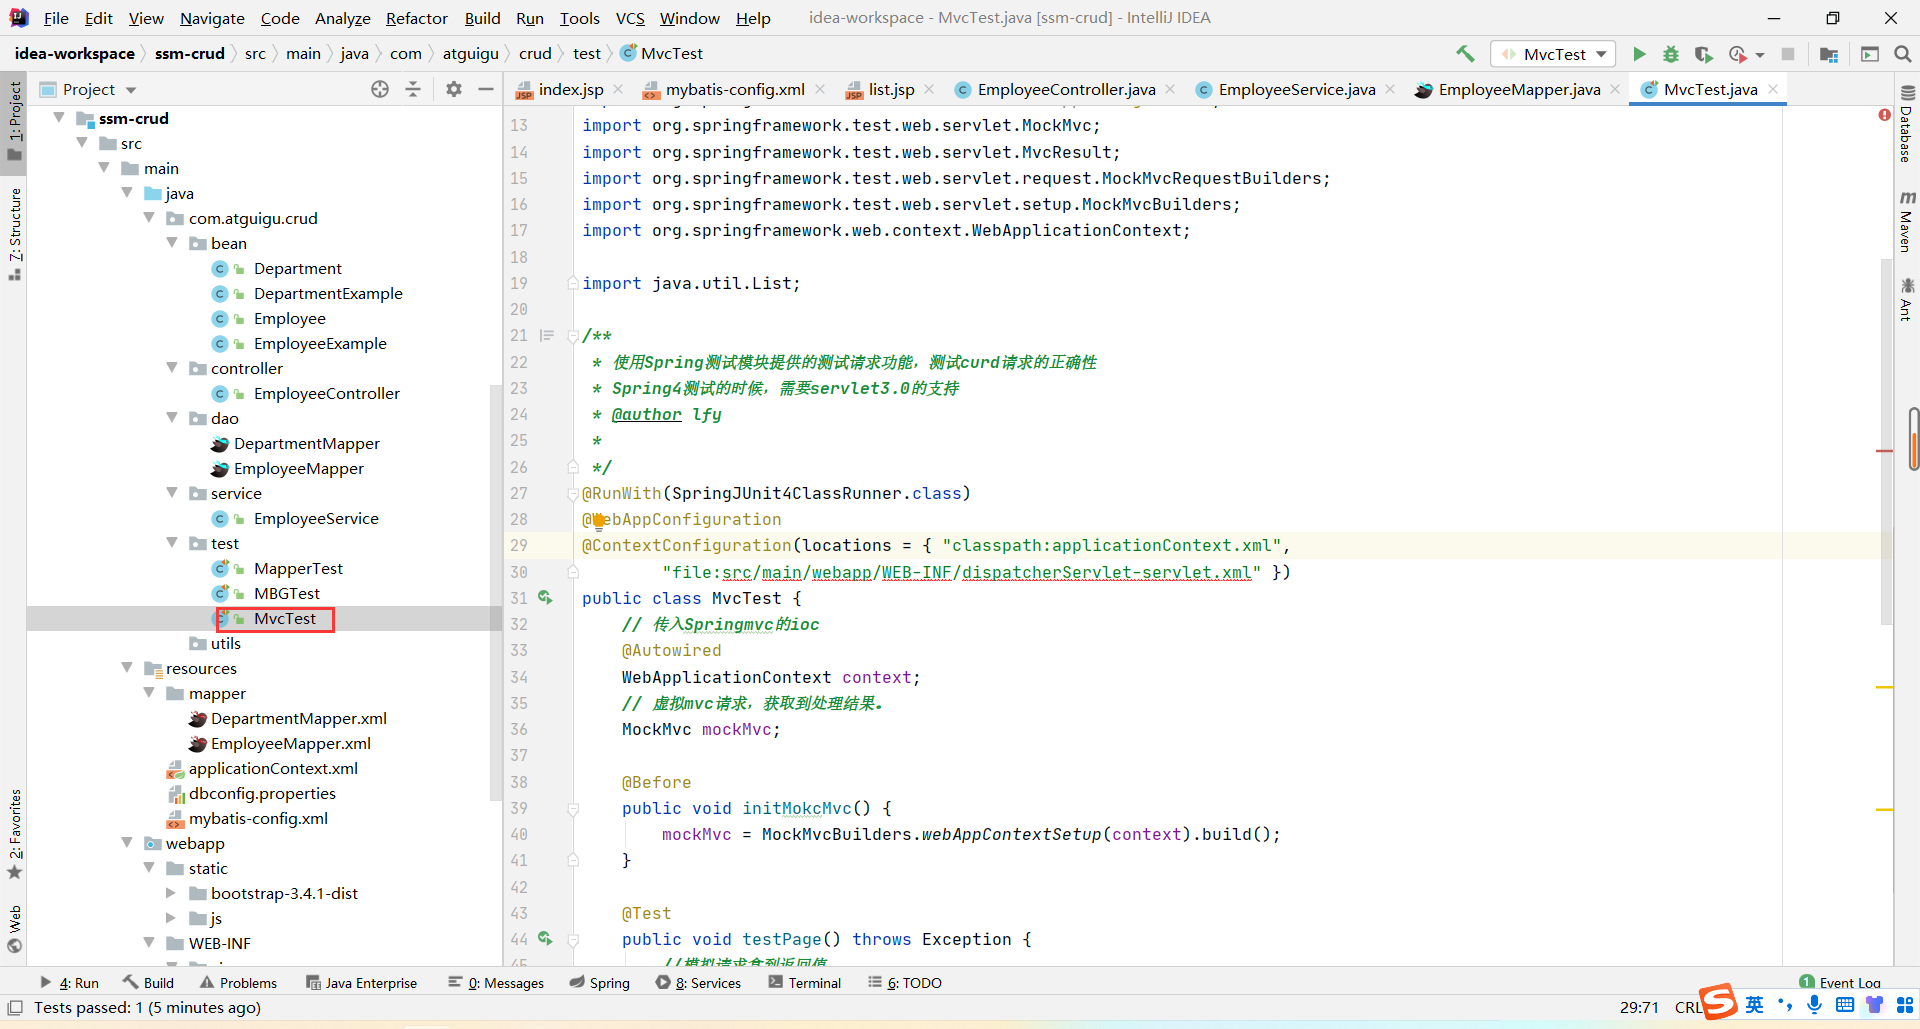The width and height of the screenshot is (1920, 1029).
Task: Open the Maven tool window
Action: pyautogui.click(x=1907, y=221)
